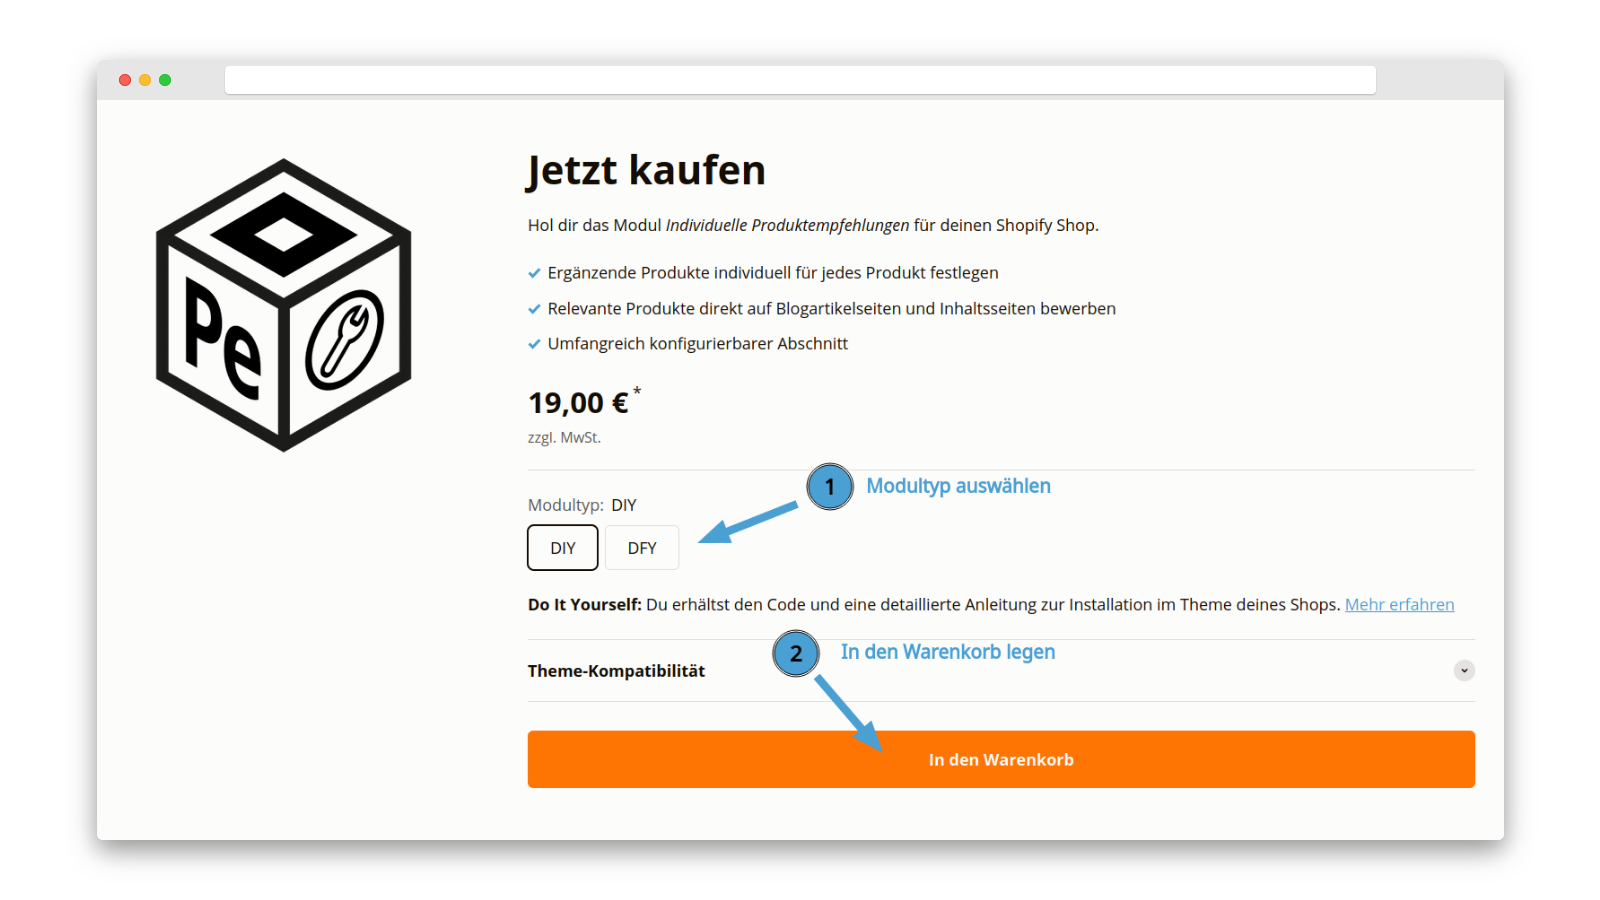Click the wrench icon on the cube
Viewport: 1600px width, 900px height.
click(x=344, y=340)
